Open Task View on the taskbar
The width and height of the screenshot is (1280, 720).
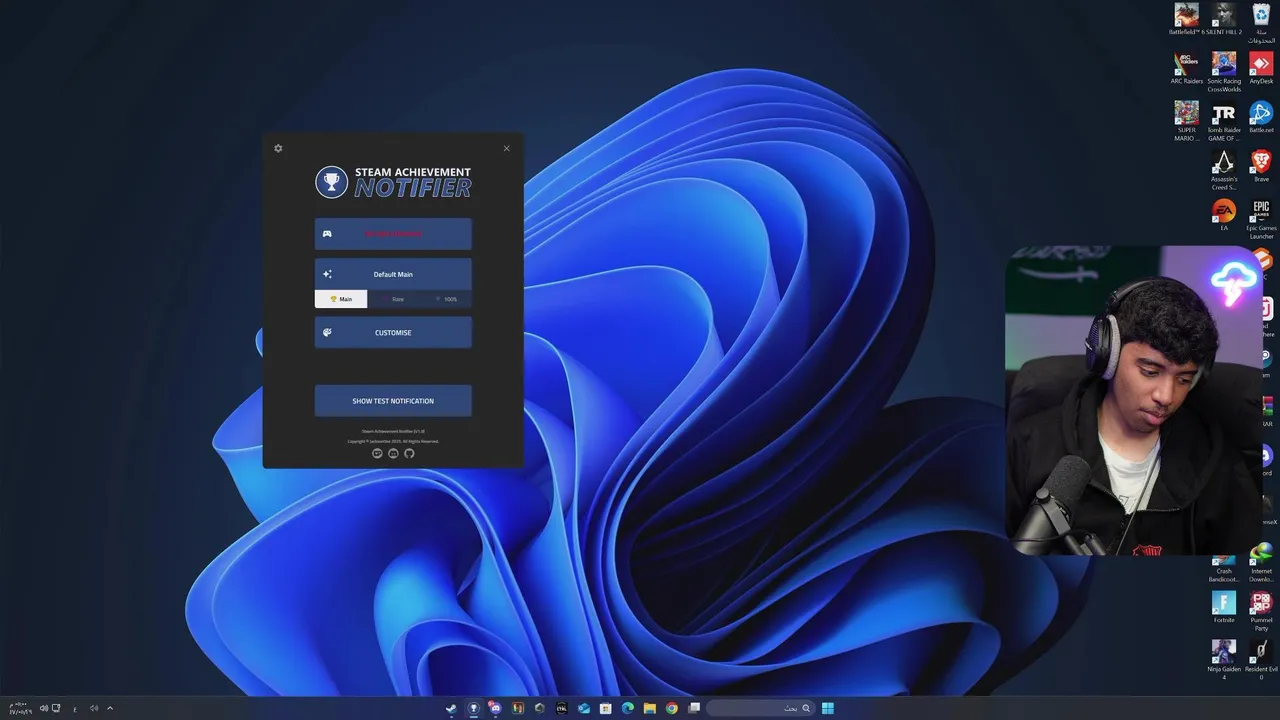[694, 708]
